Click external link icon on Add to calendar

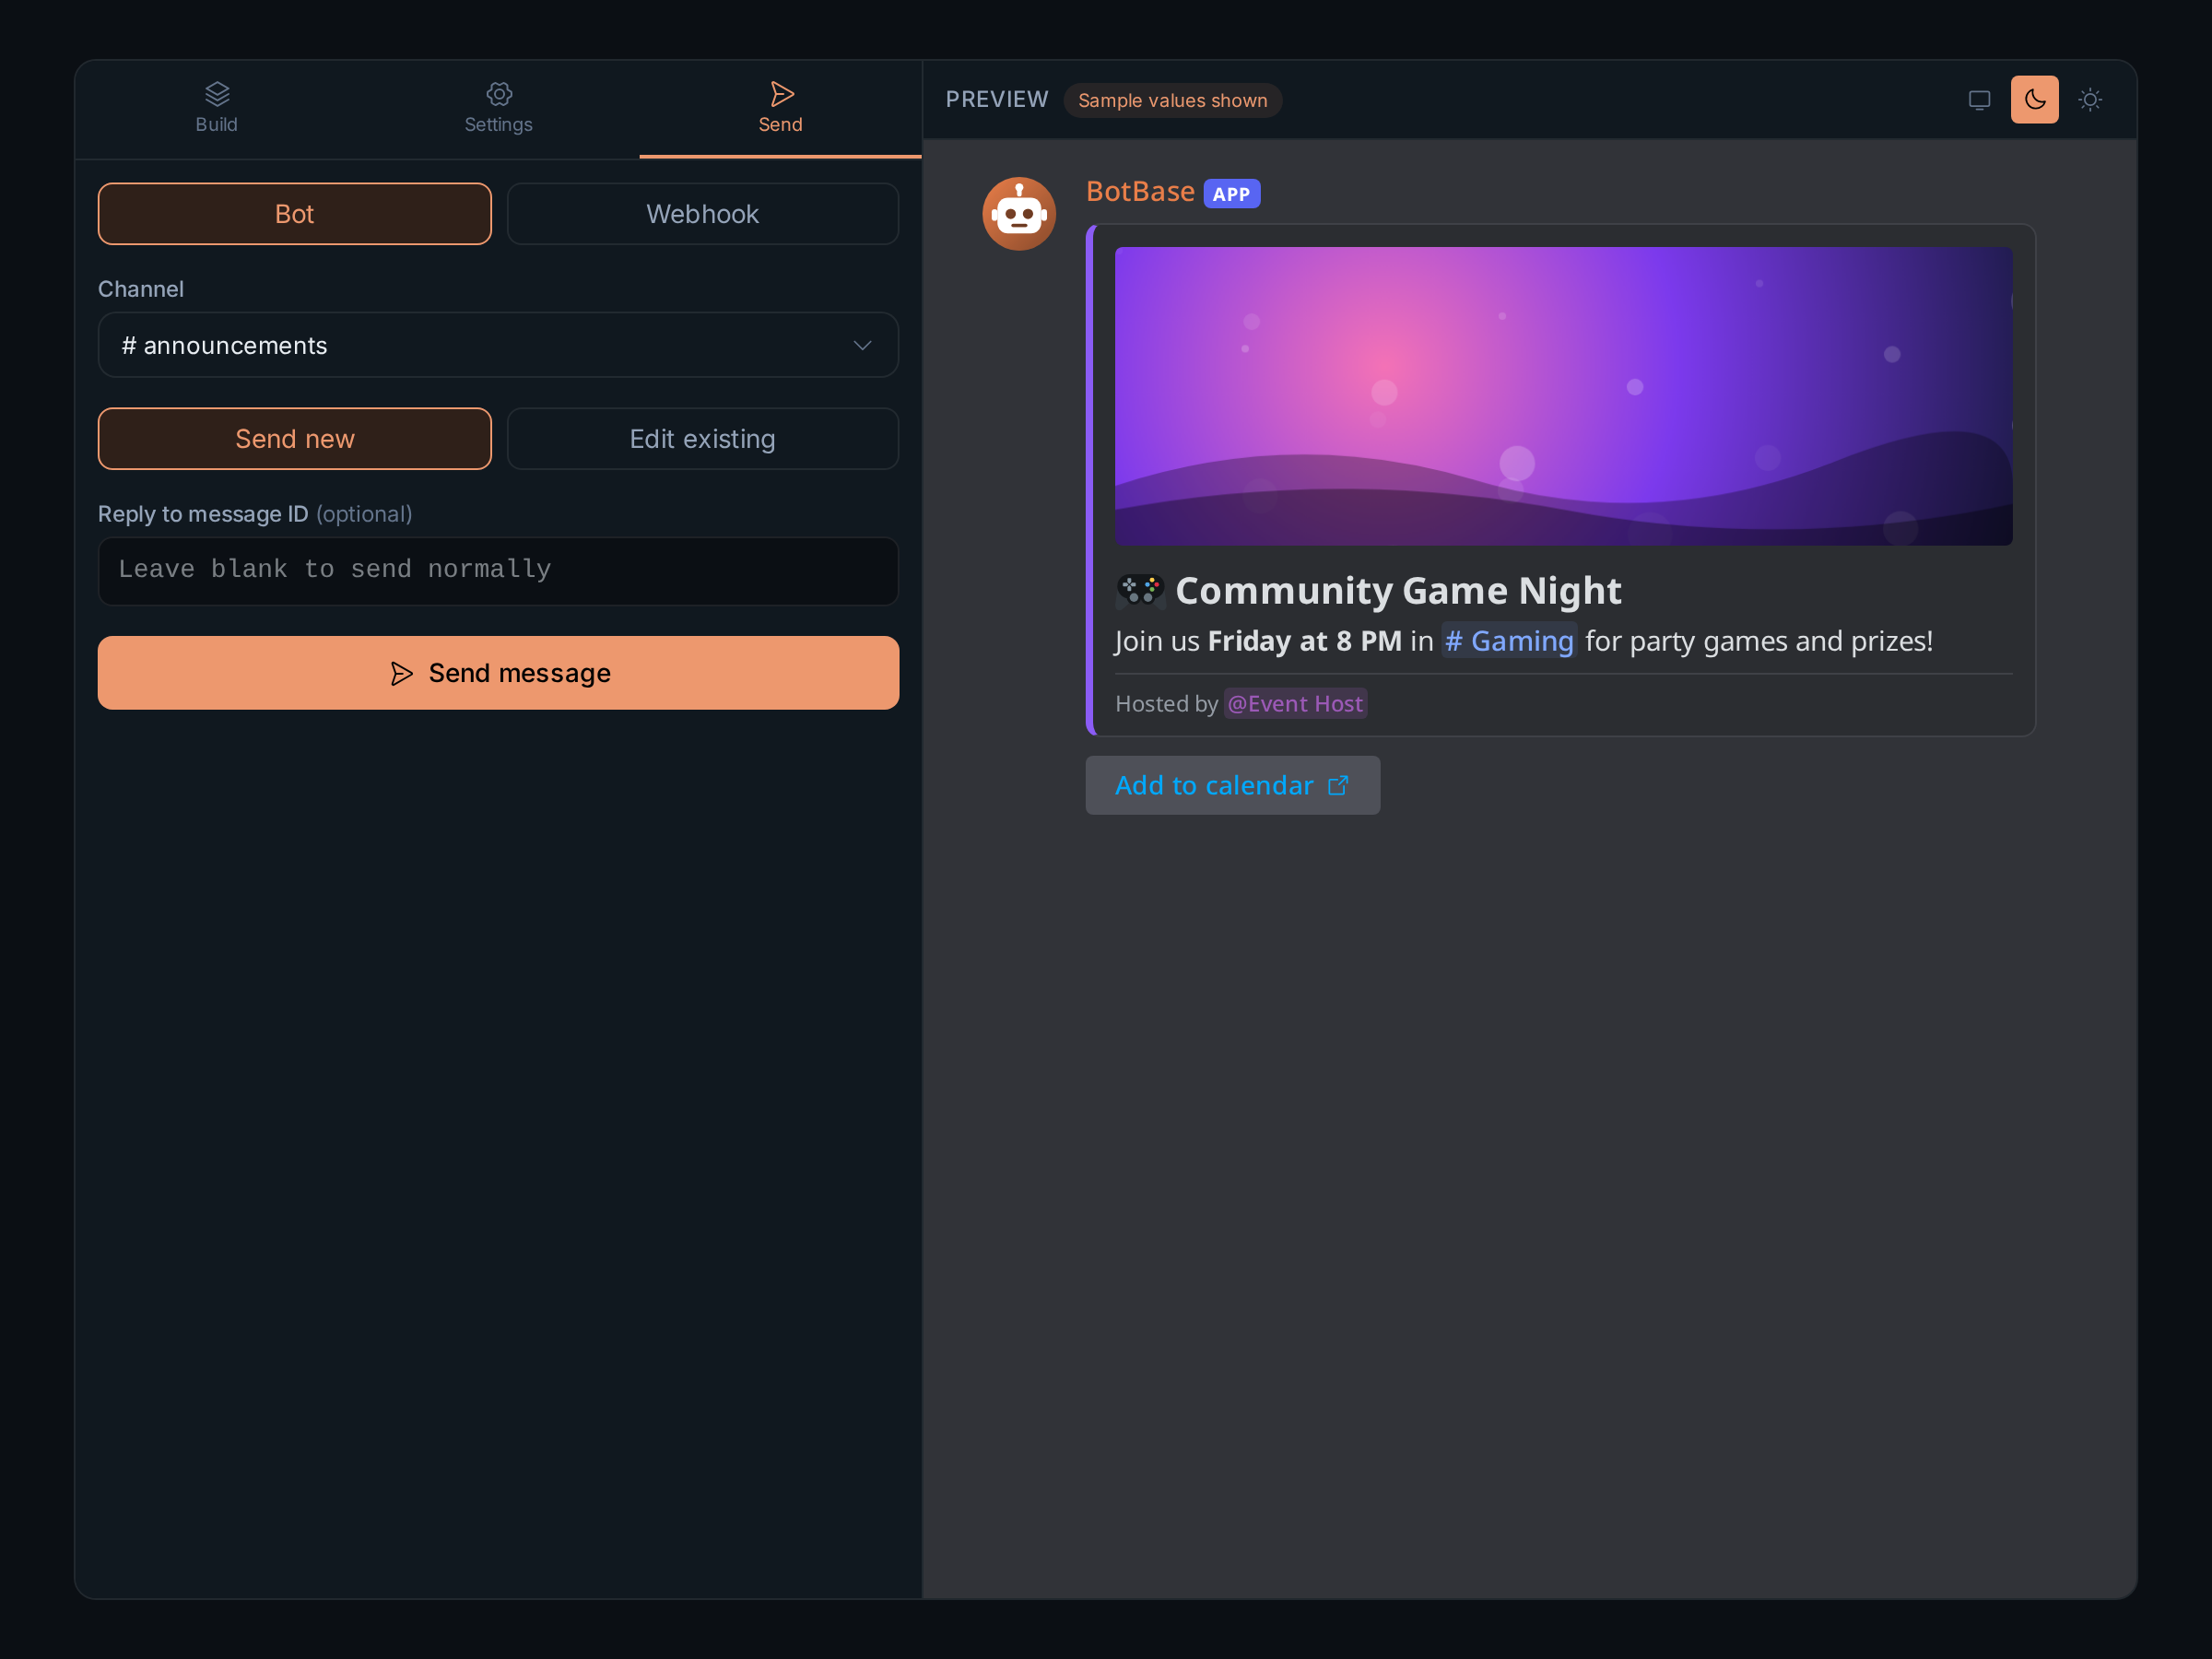coord(1338,786)
